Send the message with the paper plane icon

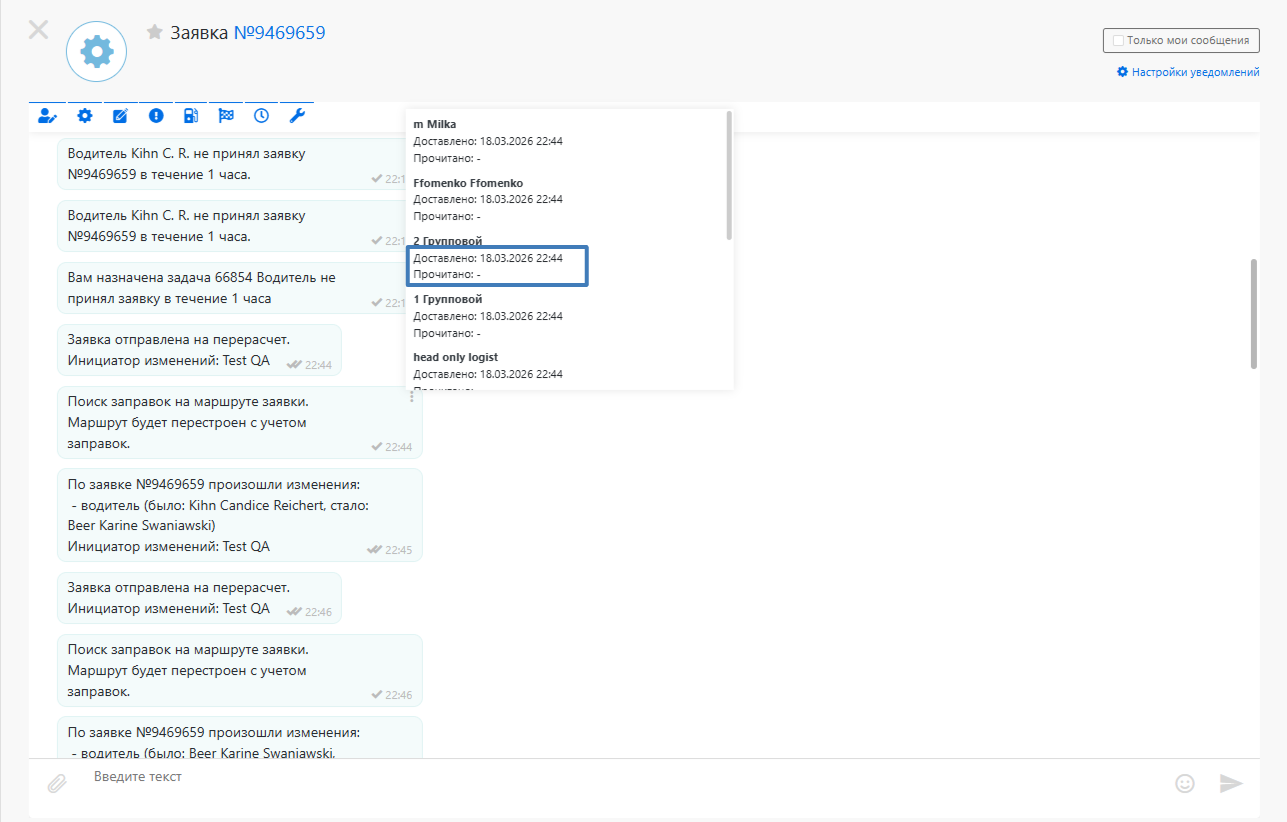pyautogui.click(x=1231, y=783)
